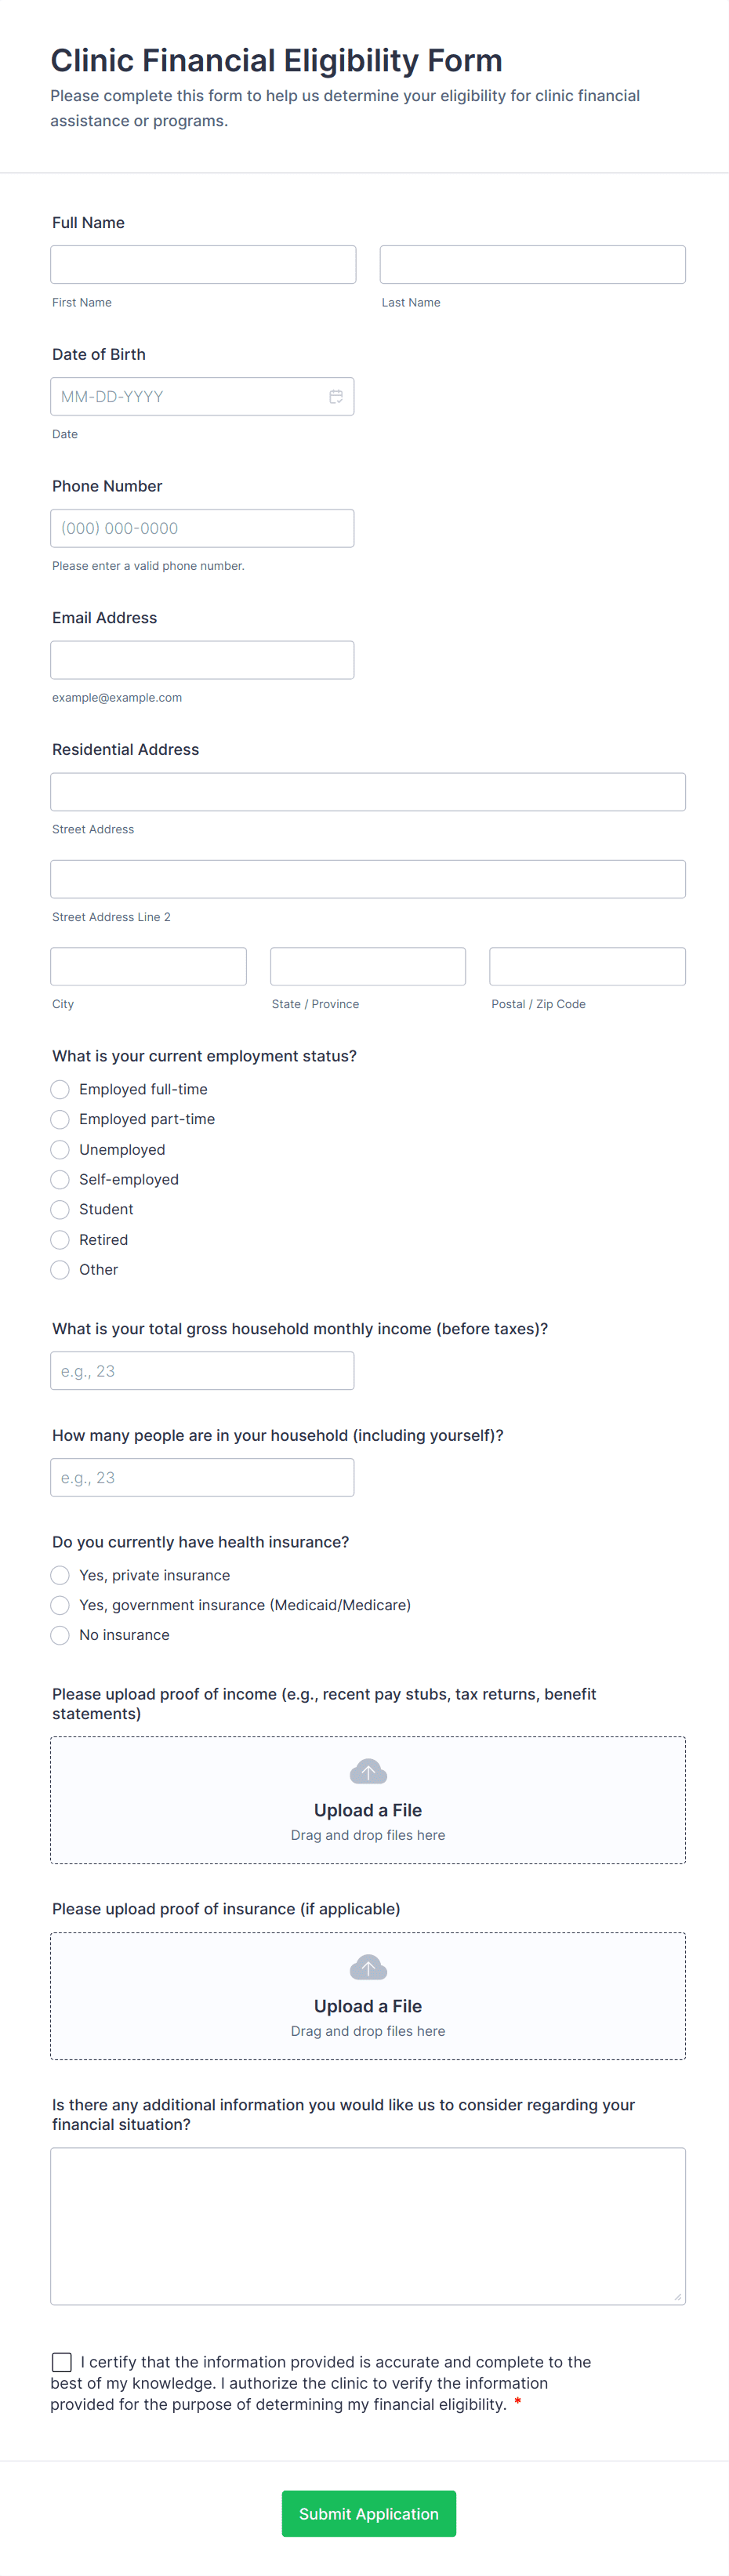729x2576 pixels.
Task: Select Employed full-time radio option
Action: click(61, 1089)
